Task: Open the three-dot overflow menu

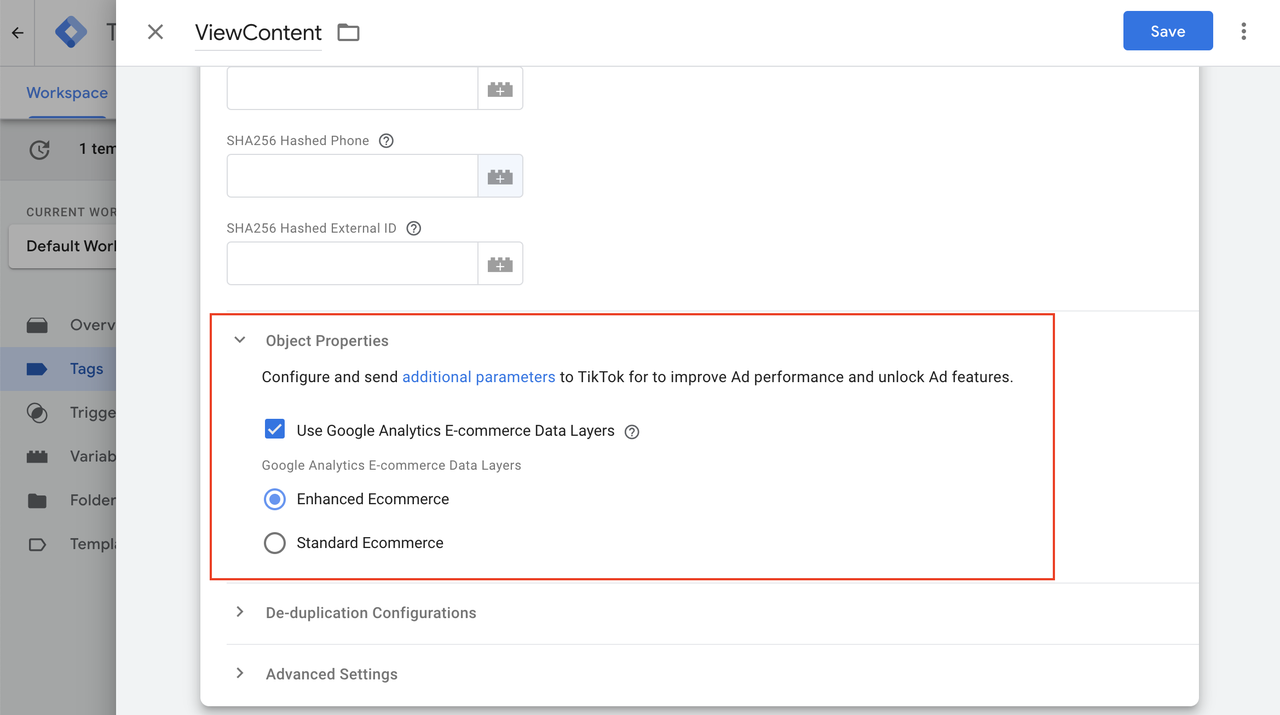Action: tap(1243, 31)
